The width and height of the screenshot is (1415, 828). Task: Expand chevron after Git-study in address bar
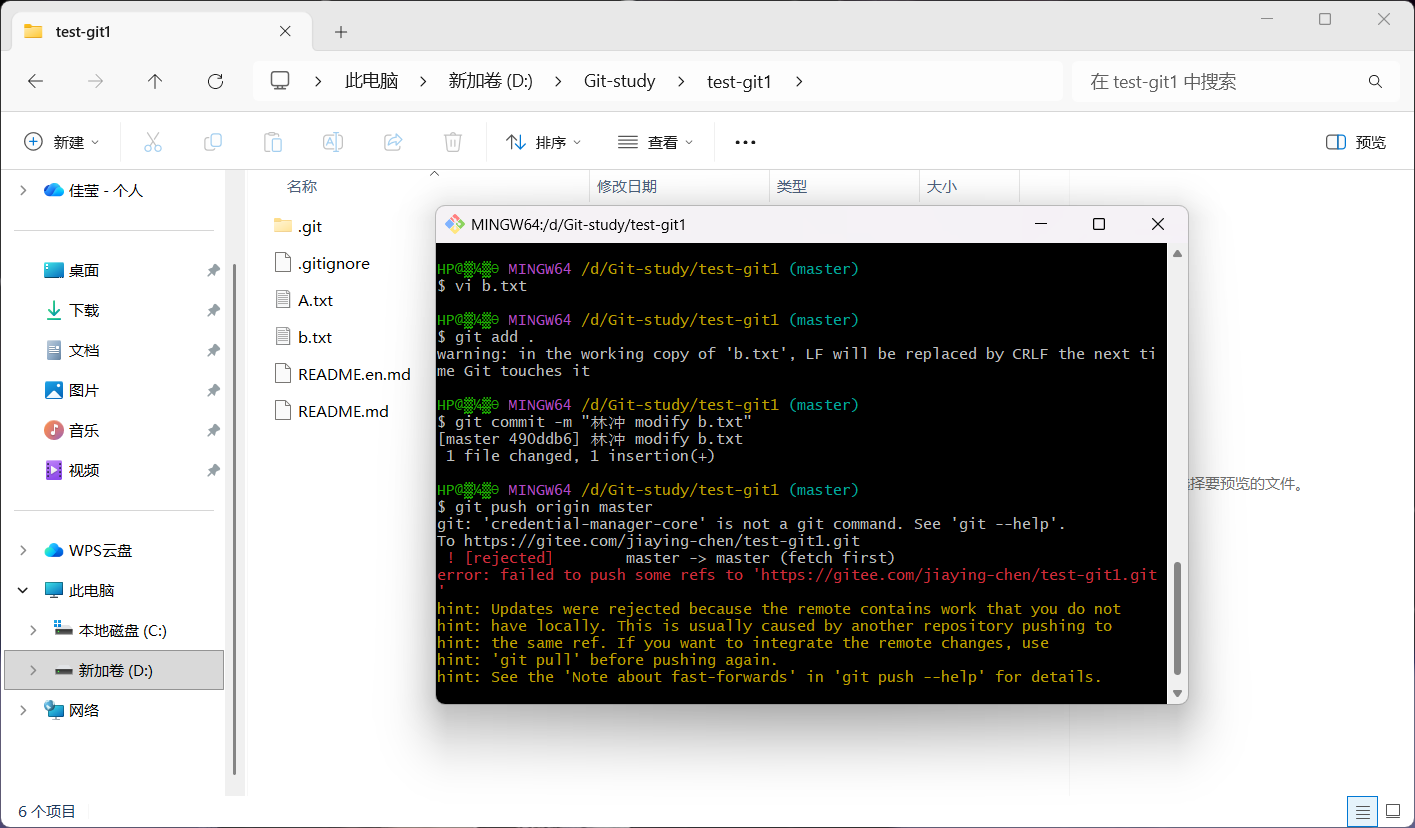(x=682, y=82)
